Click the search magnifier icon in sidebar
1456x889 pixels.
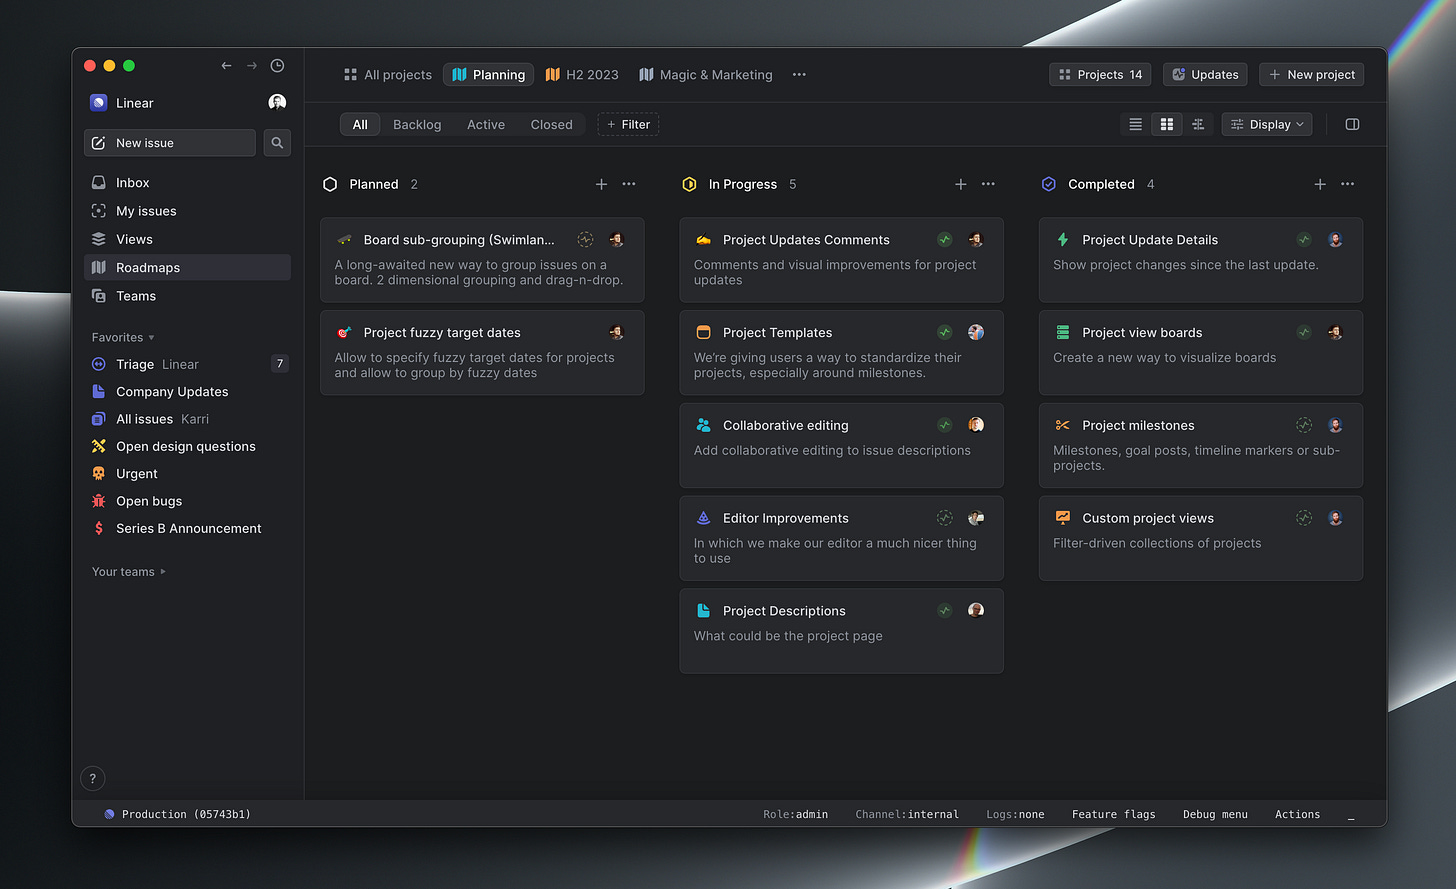coord(277,143)
